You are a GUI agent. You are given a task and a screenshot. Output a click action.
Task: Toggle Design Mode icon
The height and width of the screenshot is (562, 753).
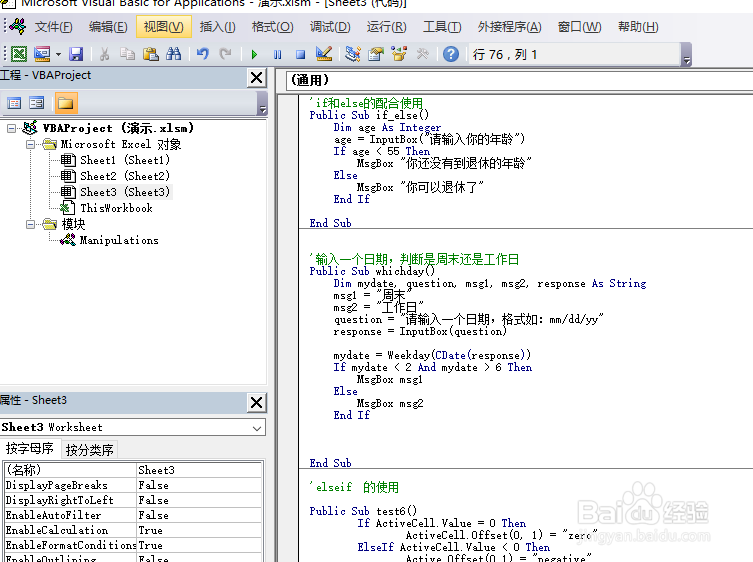click(x=324, y=54)
